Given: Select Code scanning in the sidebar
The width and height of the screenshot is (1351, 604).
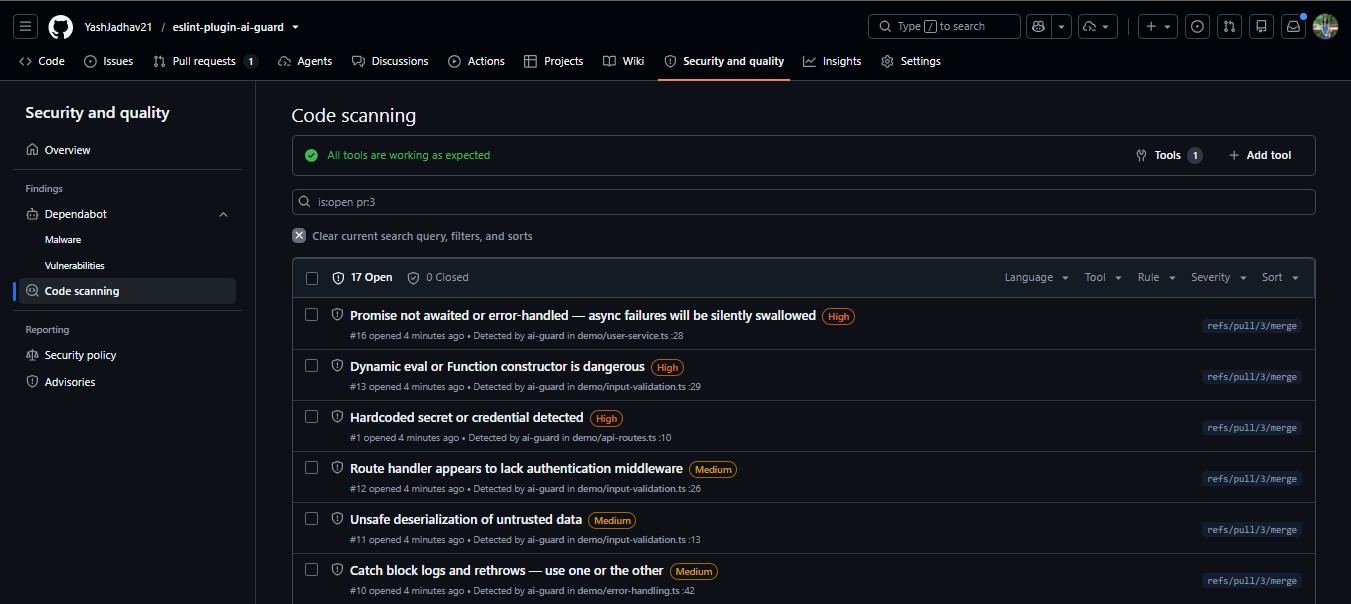Looking at the screenshot, I should tap(125, 291).
